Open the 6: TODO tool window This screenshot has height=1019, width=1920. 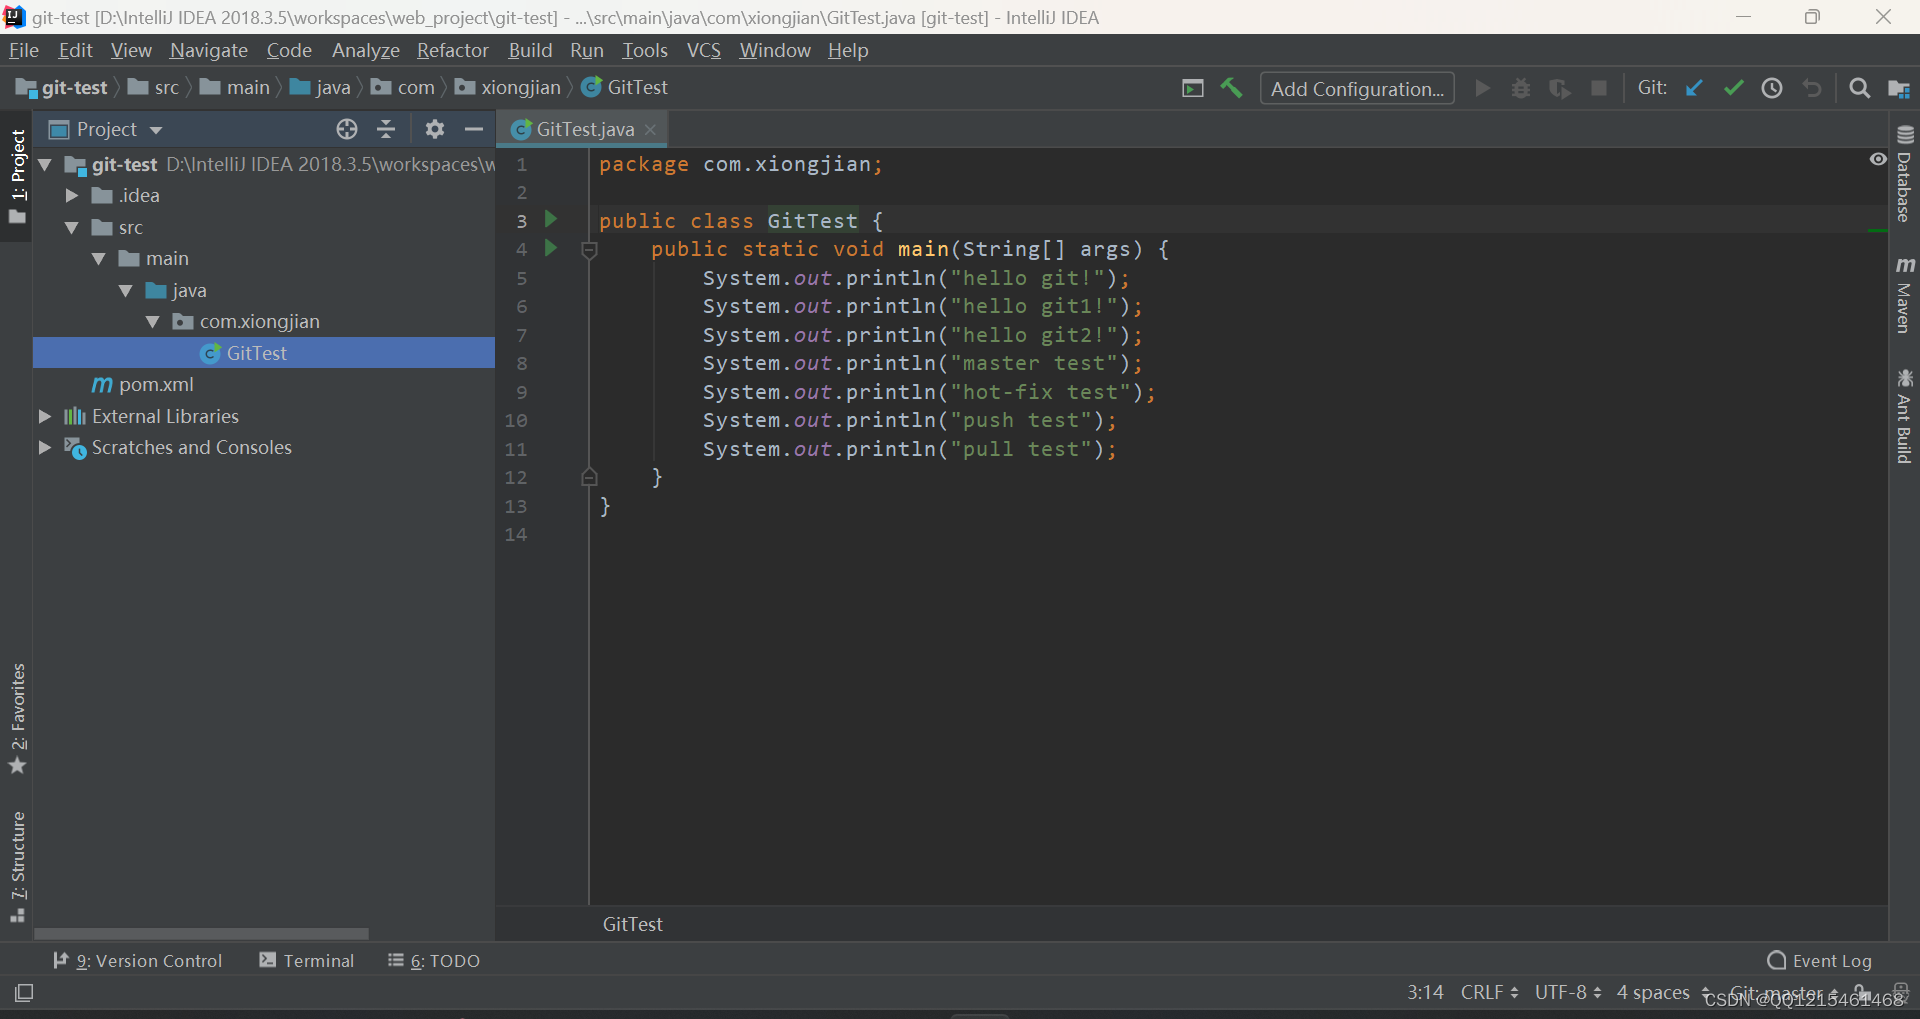(x=434, y=961)
